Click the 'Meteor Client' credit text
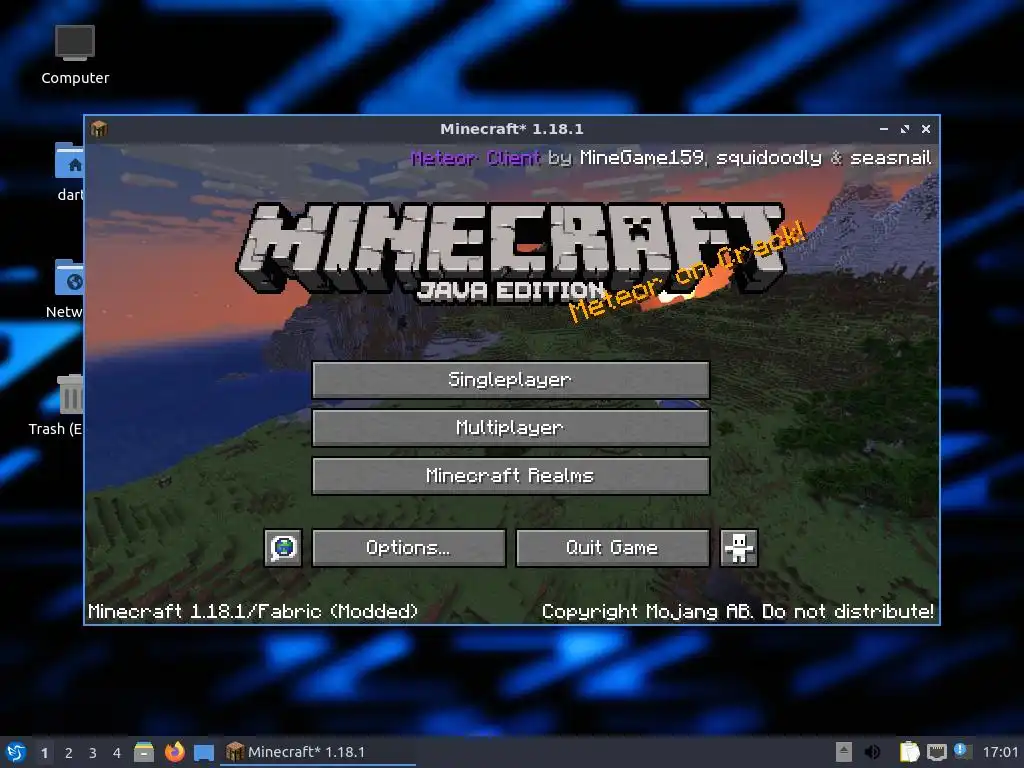This screenshot has width=1024, height=768. point(475,157)
